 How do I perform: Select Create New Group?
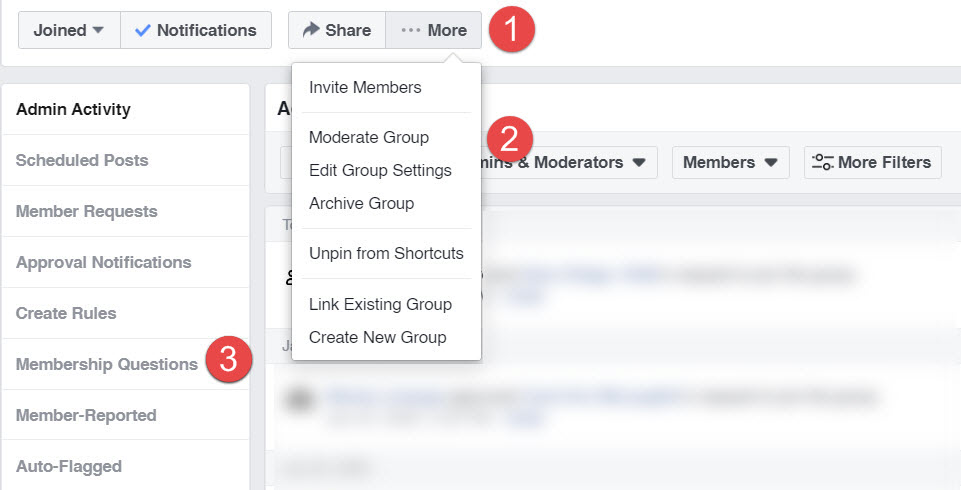(378, 337)
